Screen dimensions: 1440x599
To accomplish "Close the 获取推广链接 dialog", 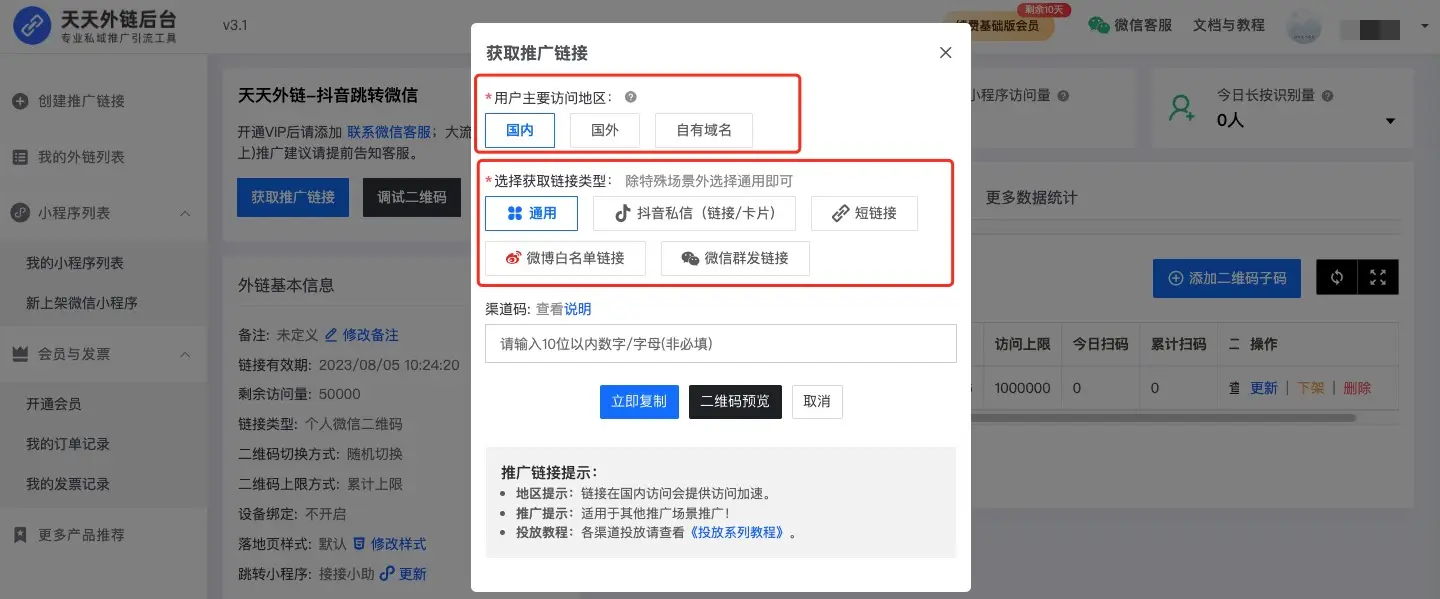I will pyautogui.click(x=946, y=53).
